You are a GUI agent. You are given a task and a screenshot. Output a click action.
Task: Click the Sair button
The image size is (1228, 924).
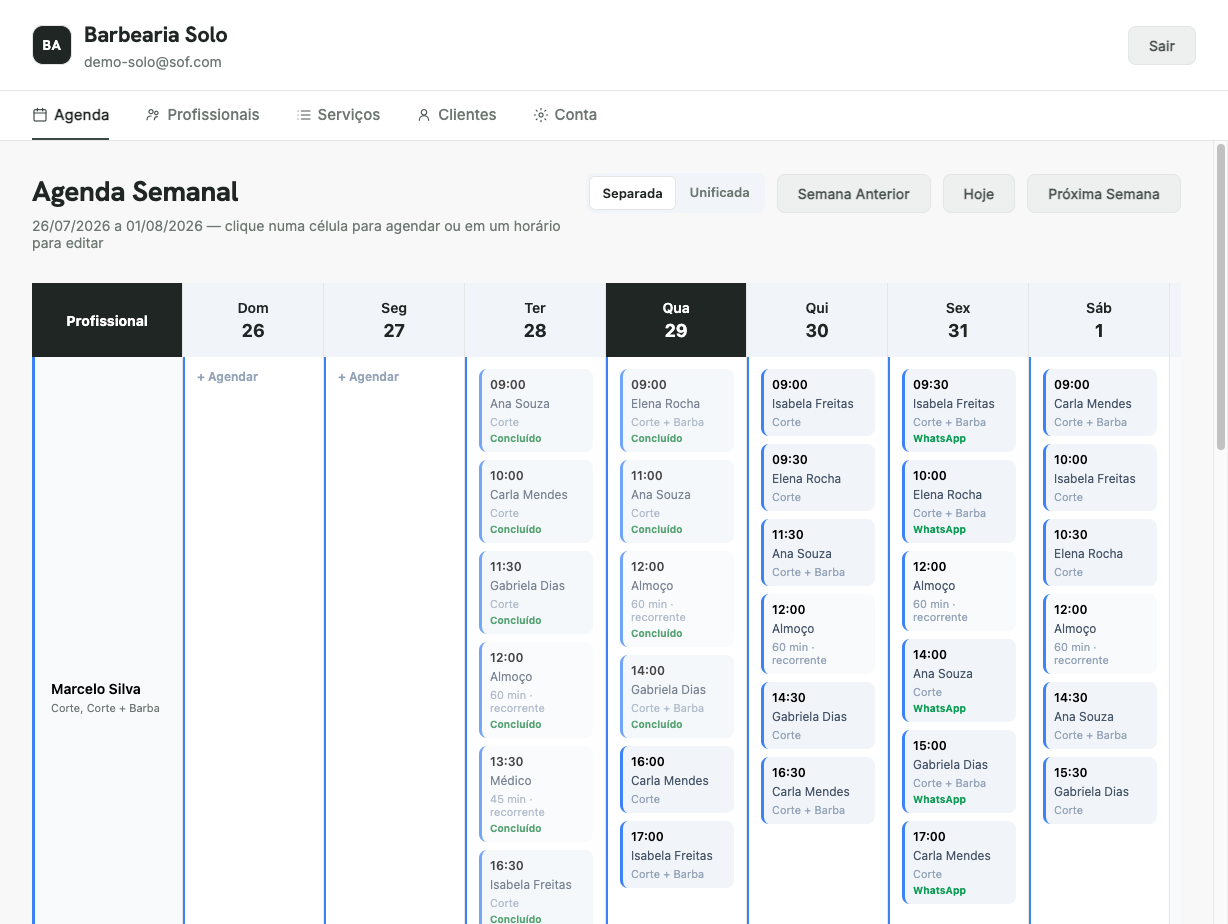1162,46
